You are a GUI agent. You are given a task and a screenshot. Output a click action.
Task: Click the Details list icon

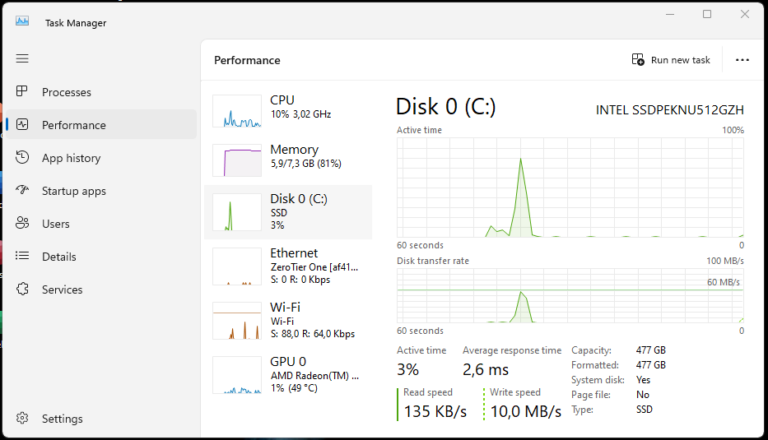(x=22, y=257)
